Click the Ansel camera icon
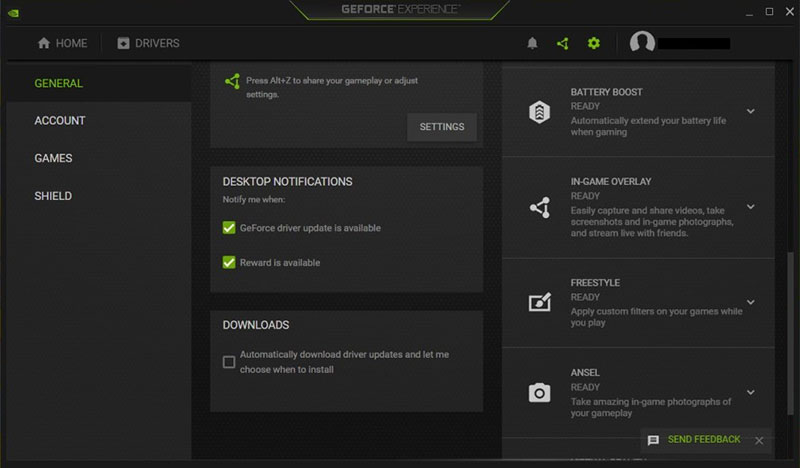The width and height of the screenshot is (800, 468). (539, 392)
